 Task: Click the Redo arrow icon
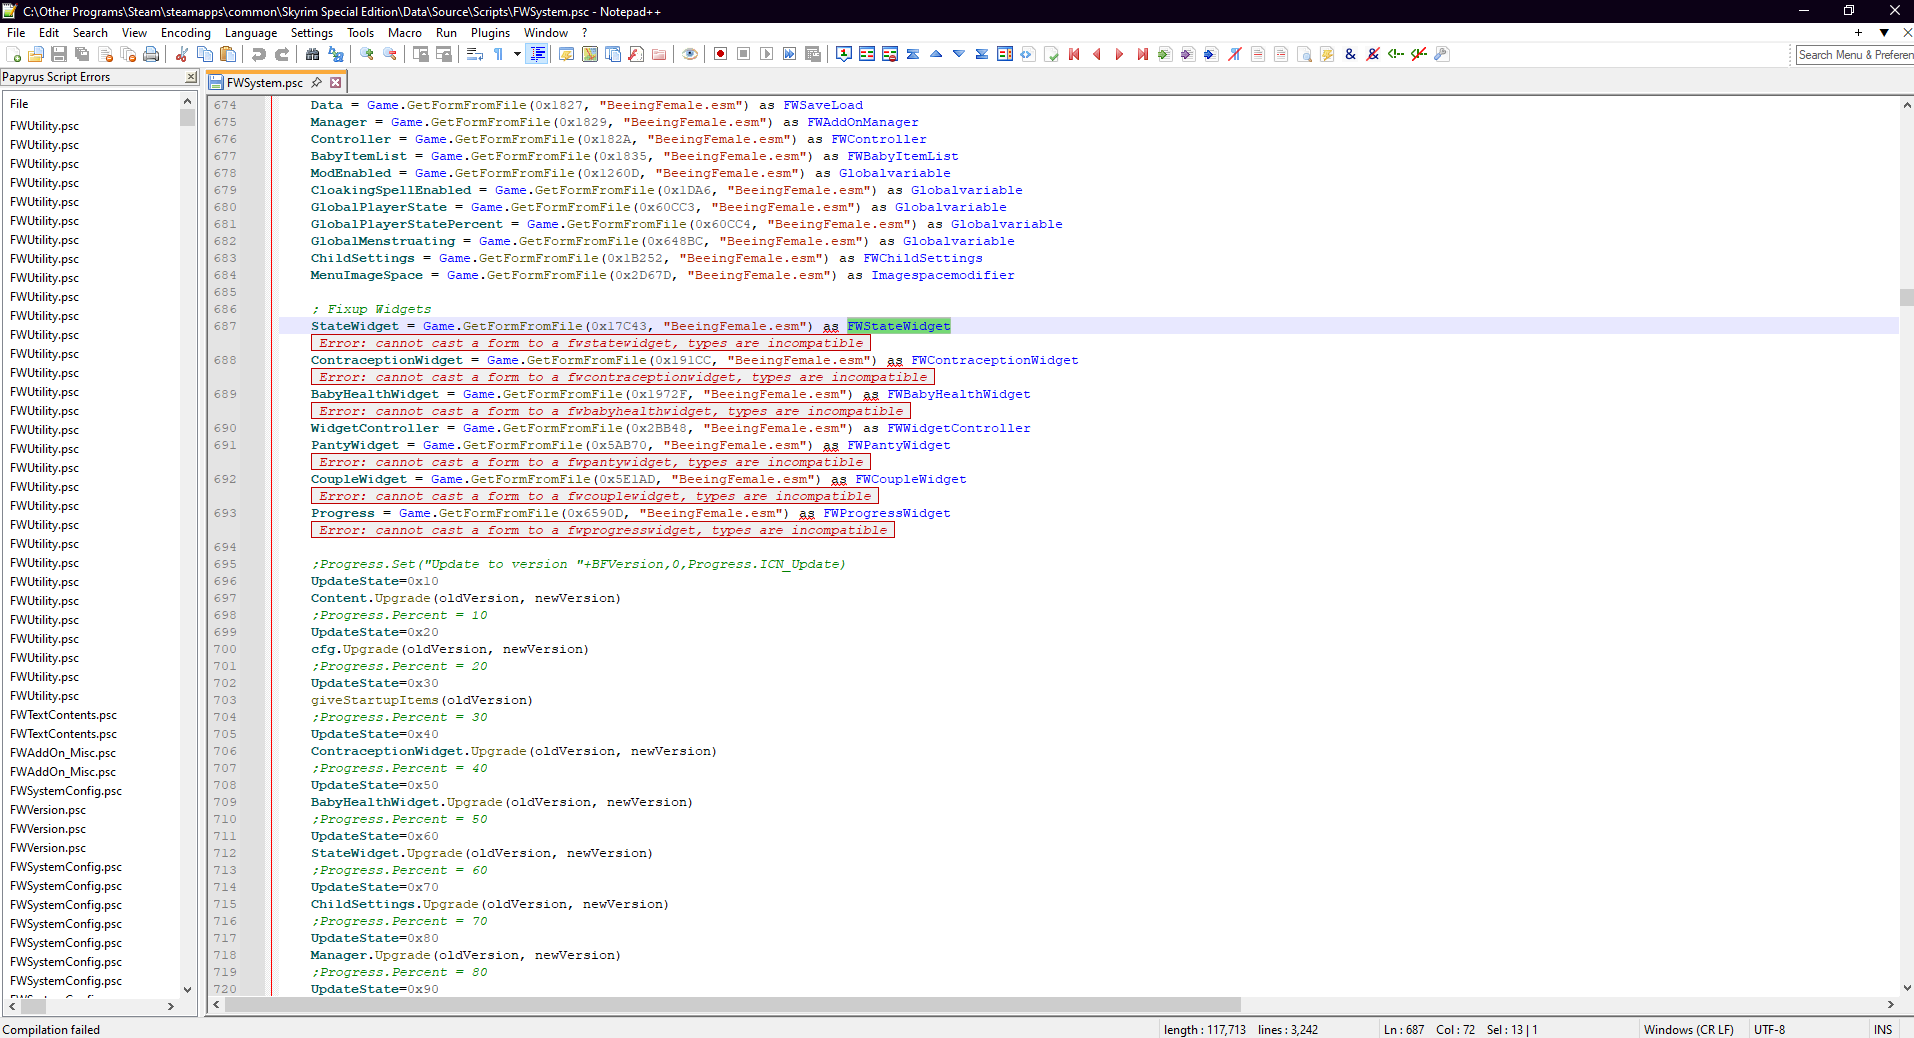tap(282, 54)
